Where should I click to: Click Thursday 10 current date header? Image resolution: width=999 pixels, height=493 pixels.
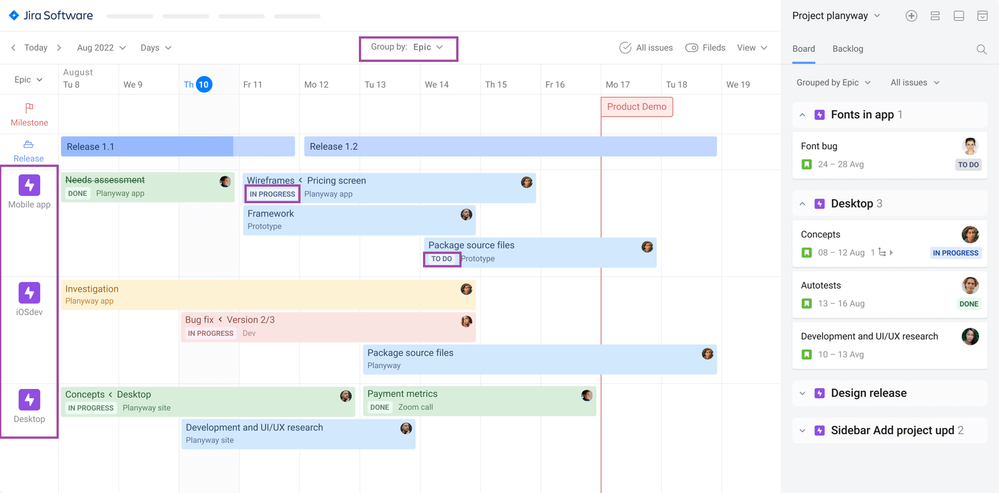(198, 84)
